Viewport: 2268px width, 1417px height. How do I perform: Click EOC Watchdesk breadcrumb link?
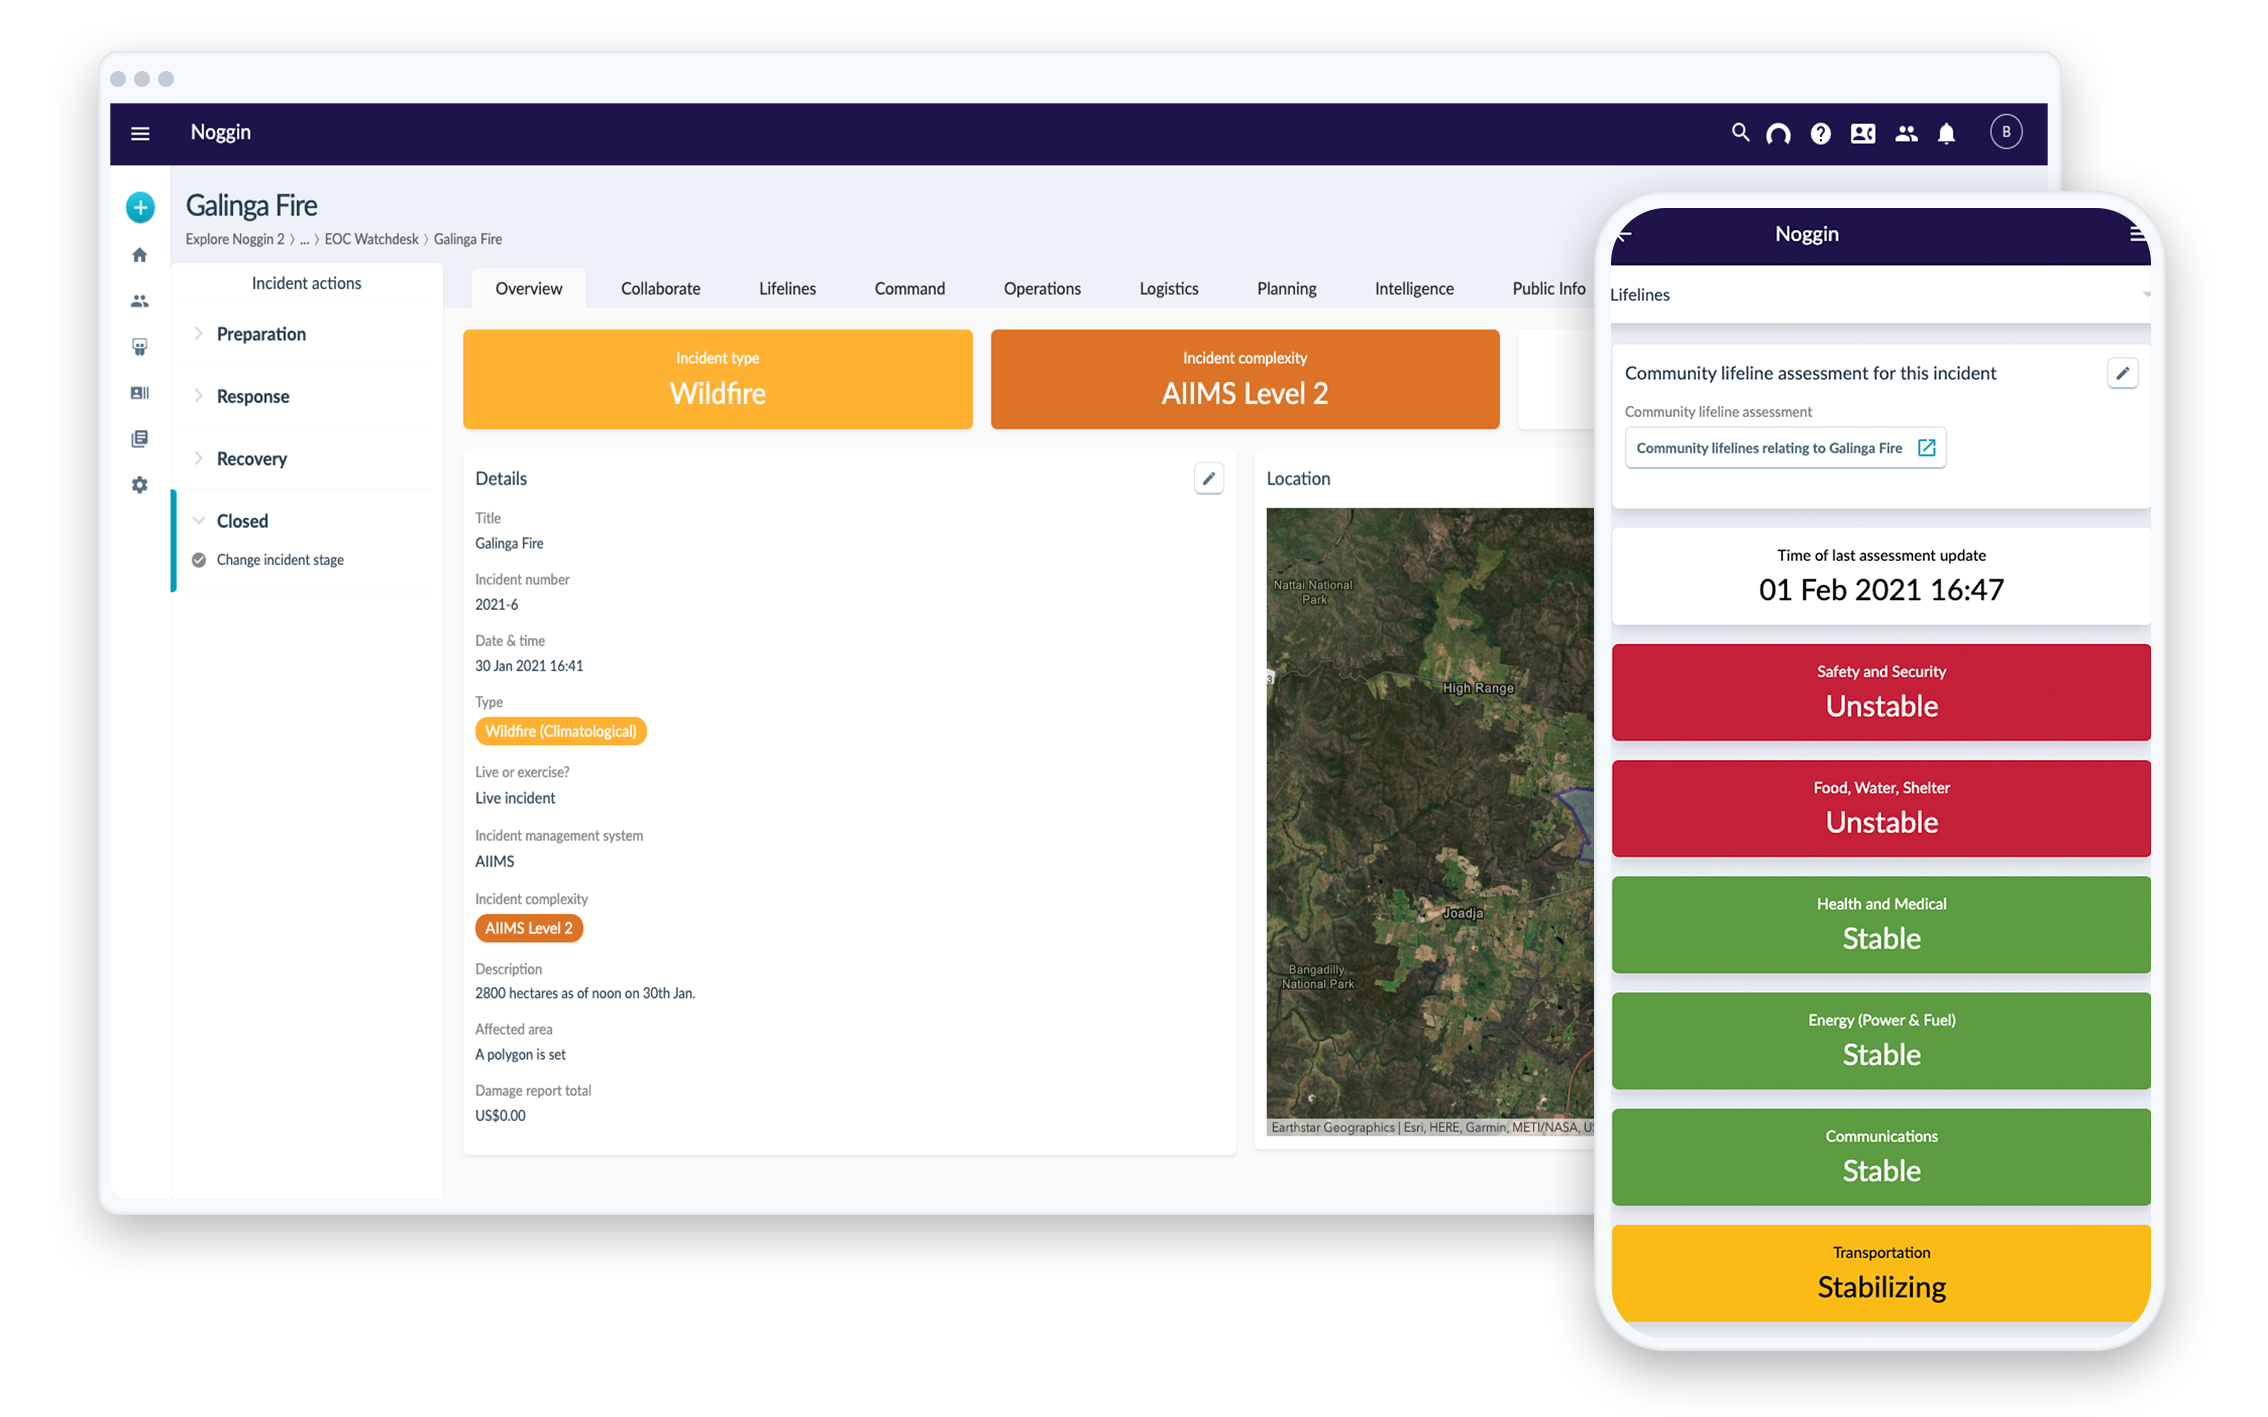pos(371,240)
